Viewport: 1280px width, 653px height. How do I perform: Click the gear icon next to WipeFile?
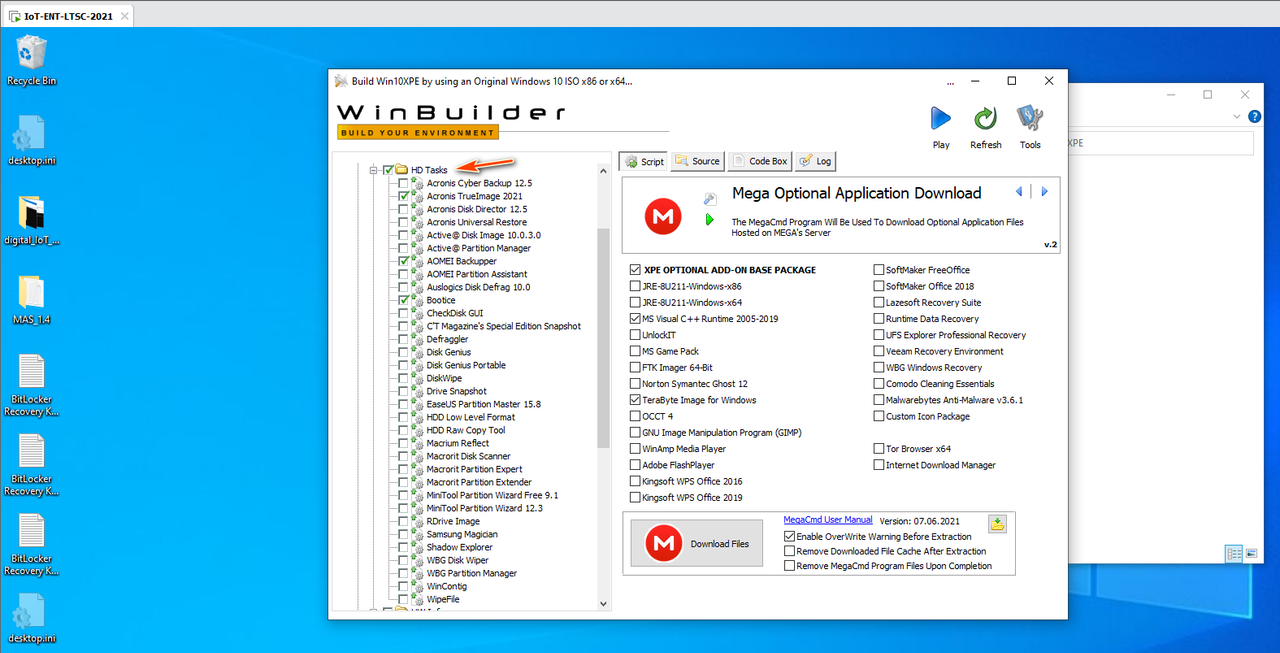[x=417, y=599]
